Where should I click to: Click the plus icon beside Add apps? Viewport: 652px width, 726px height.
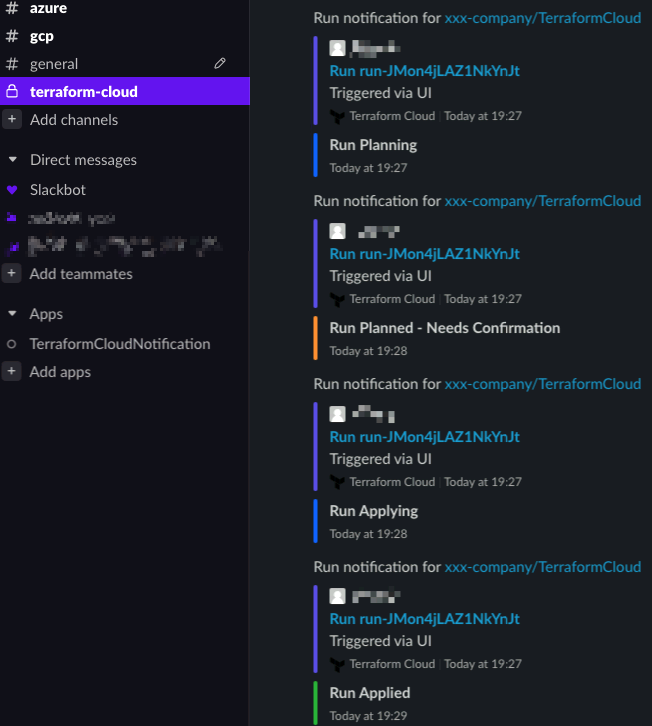click(12, 372)
